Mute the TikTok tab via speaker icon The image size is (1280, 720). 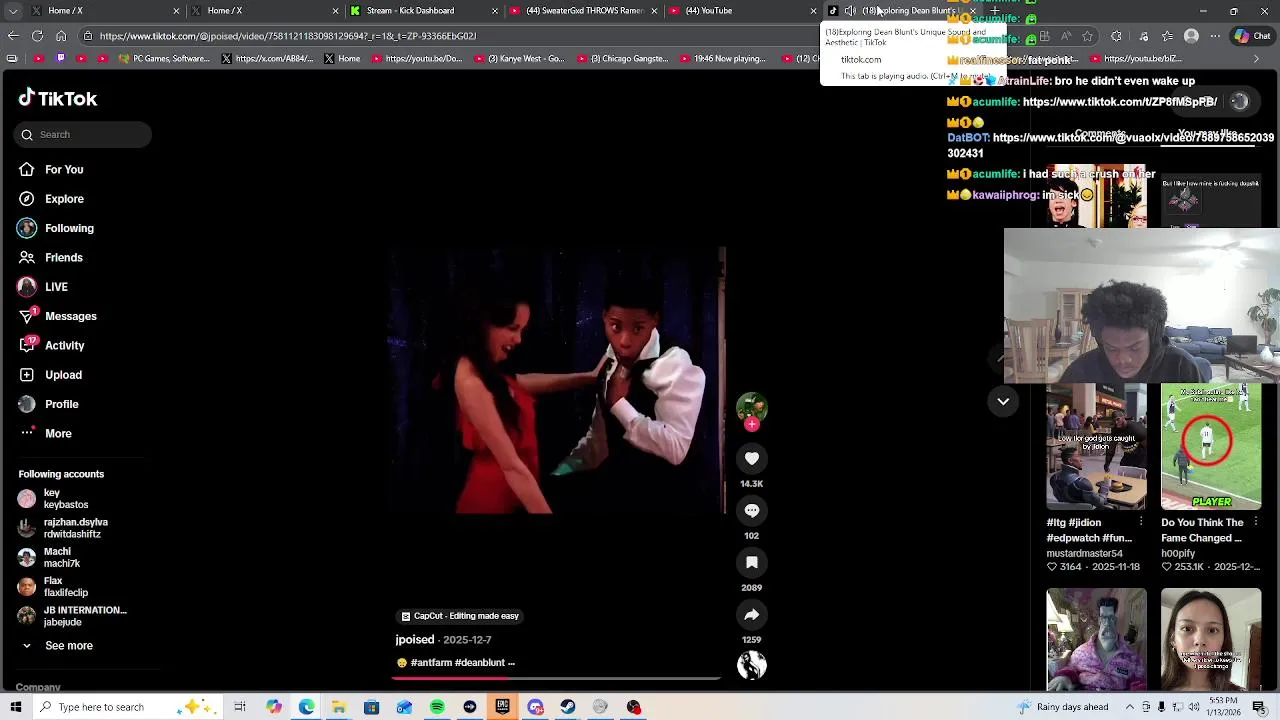click(849, 11)
